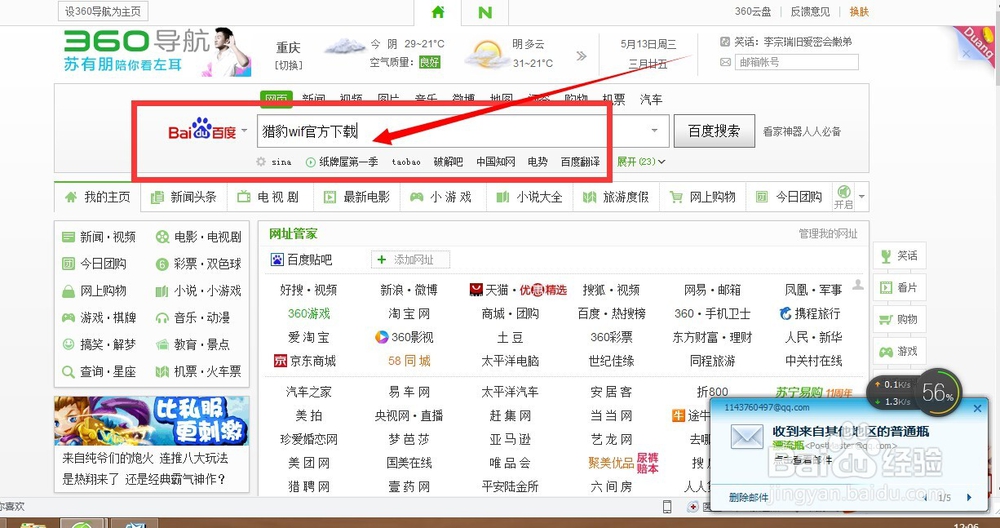Click the 游戏 gamepad side button
Screen dimensions: 1000x528
click(899, 351)
